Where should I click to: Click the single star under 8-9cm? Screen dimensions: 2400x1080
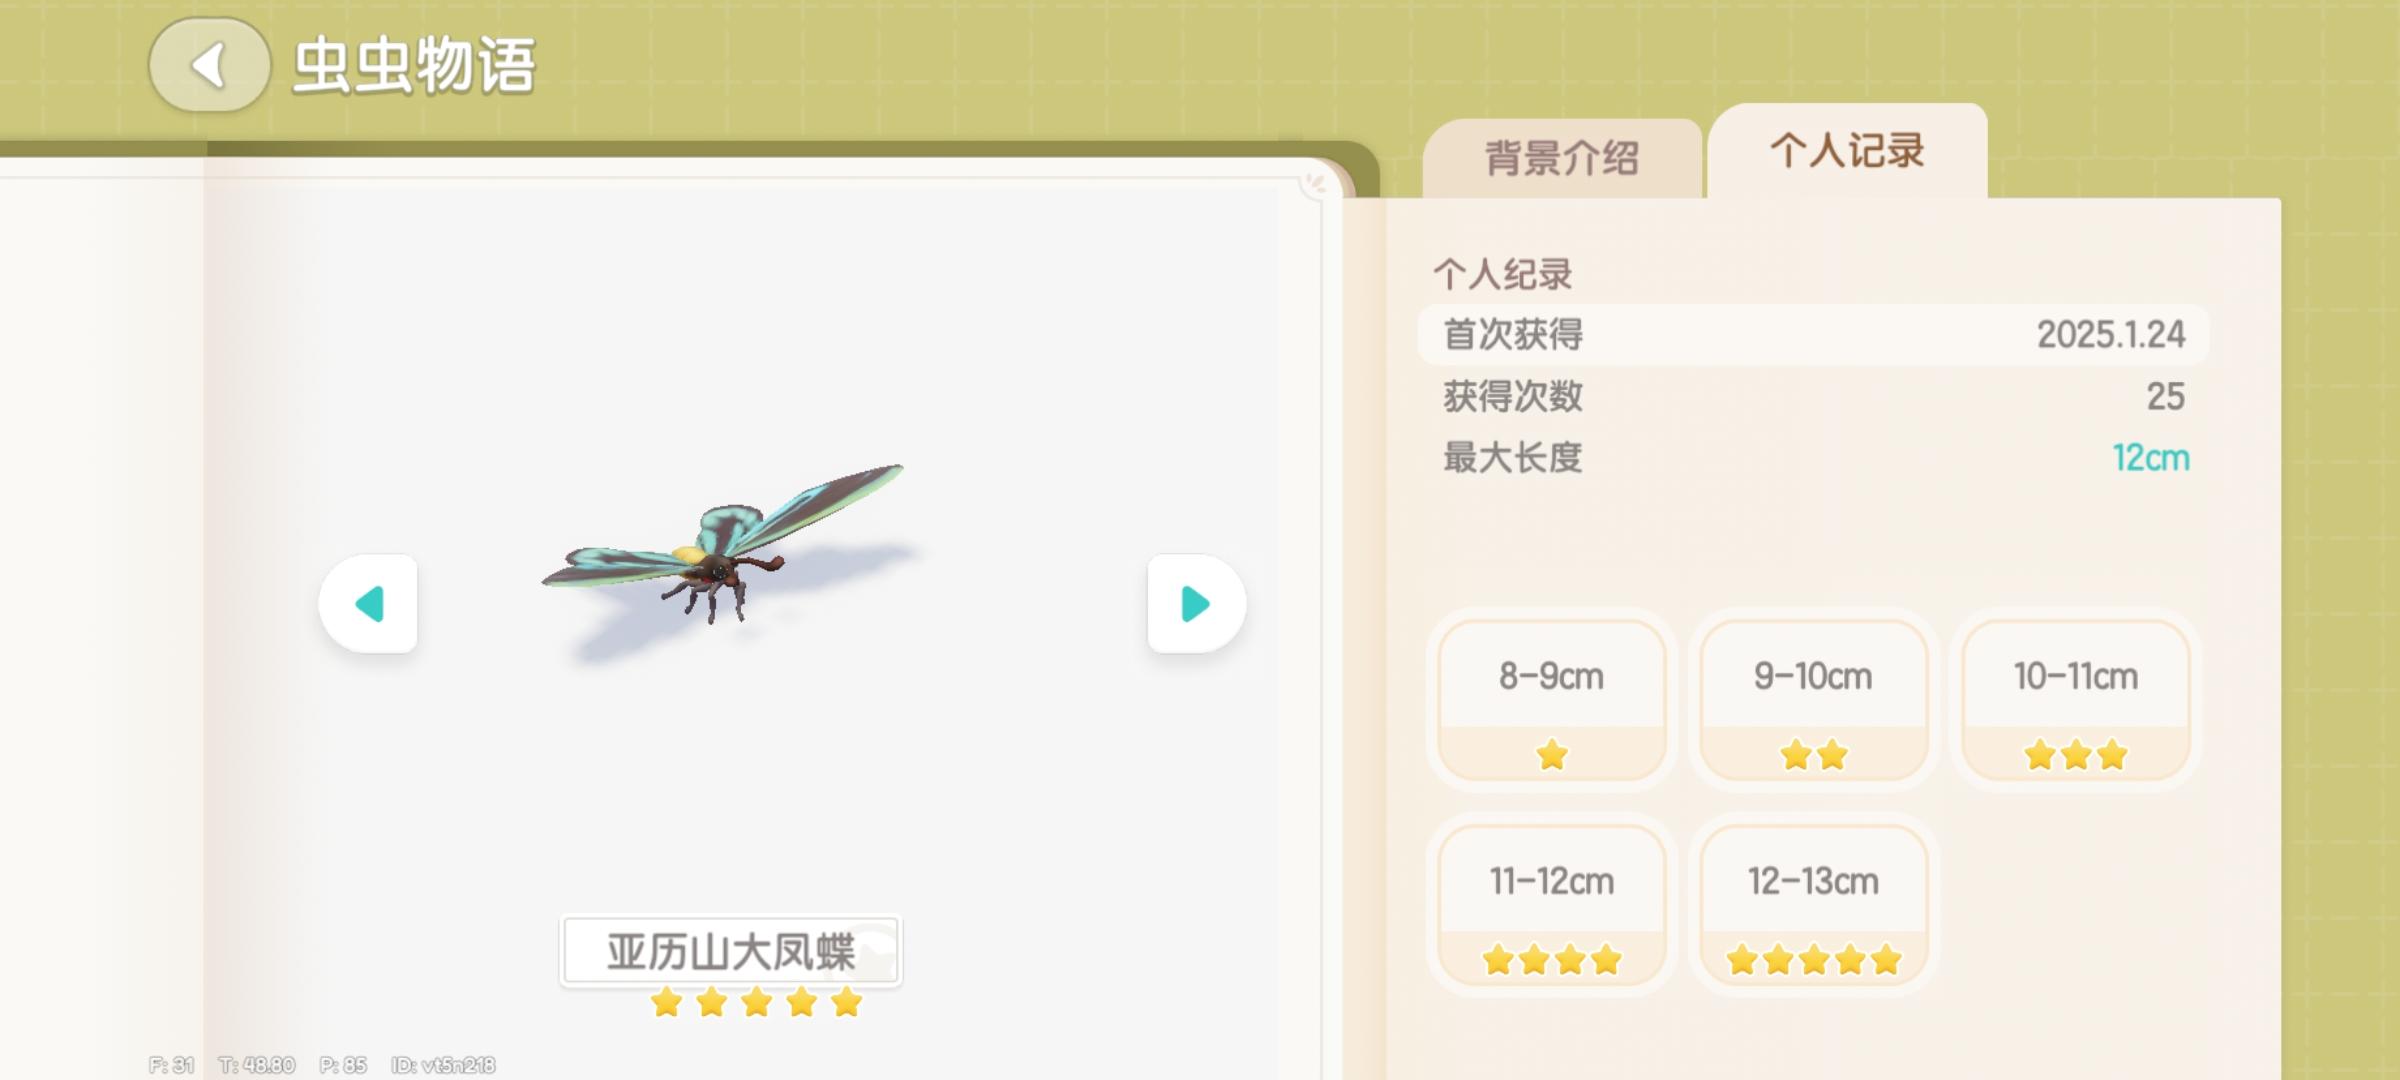click(1552, 755)
